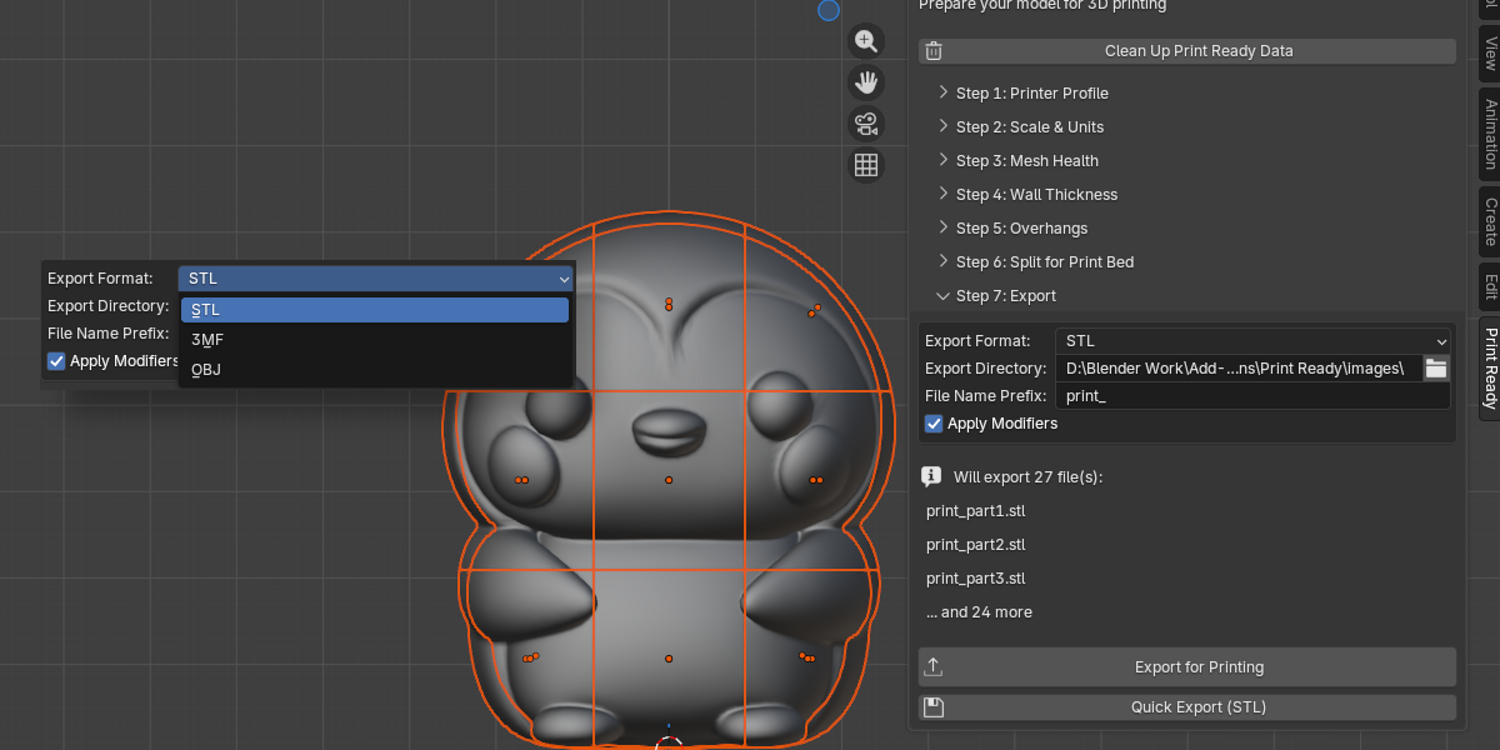Expand Step 5: Overhangs
Viewport: 1500px width, 750px height.
click(1022, 229)
